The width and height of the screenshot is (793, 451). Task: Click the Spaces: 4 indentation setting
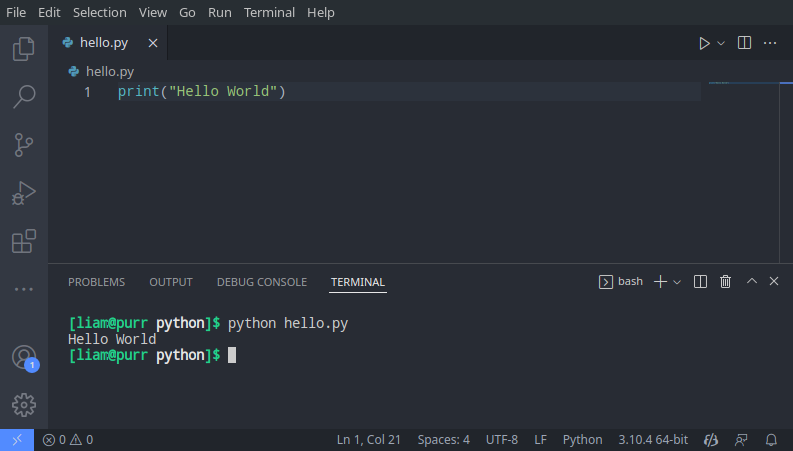(443, 440)
